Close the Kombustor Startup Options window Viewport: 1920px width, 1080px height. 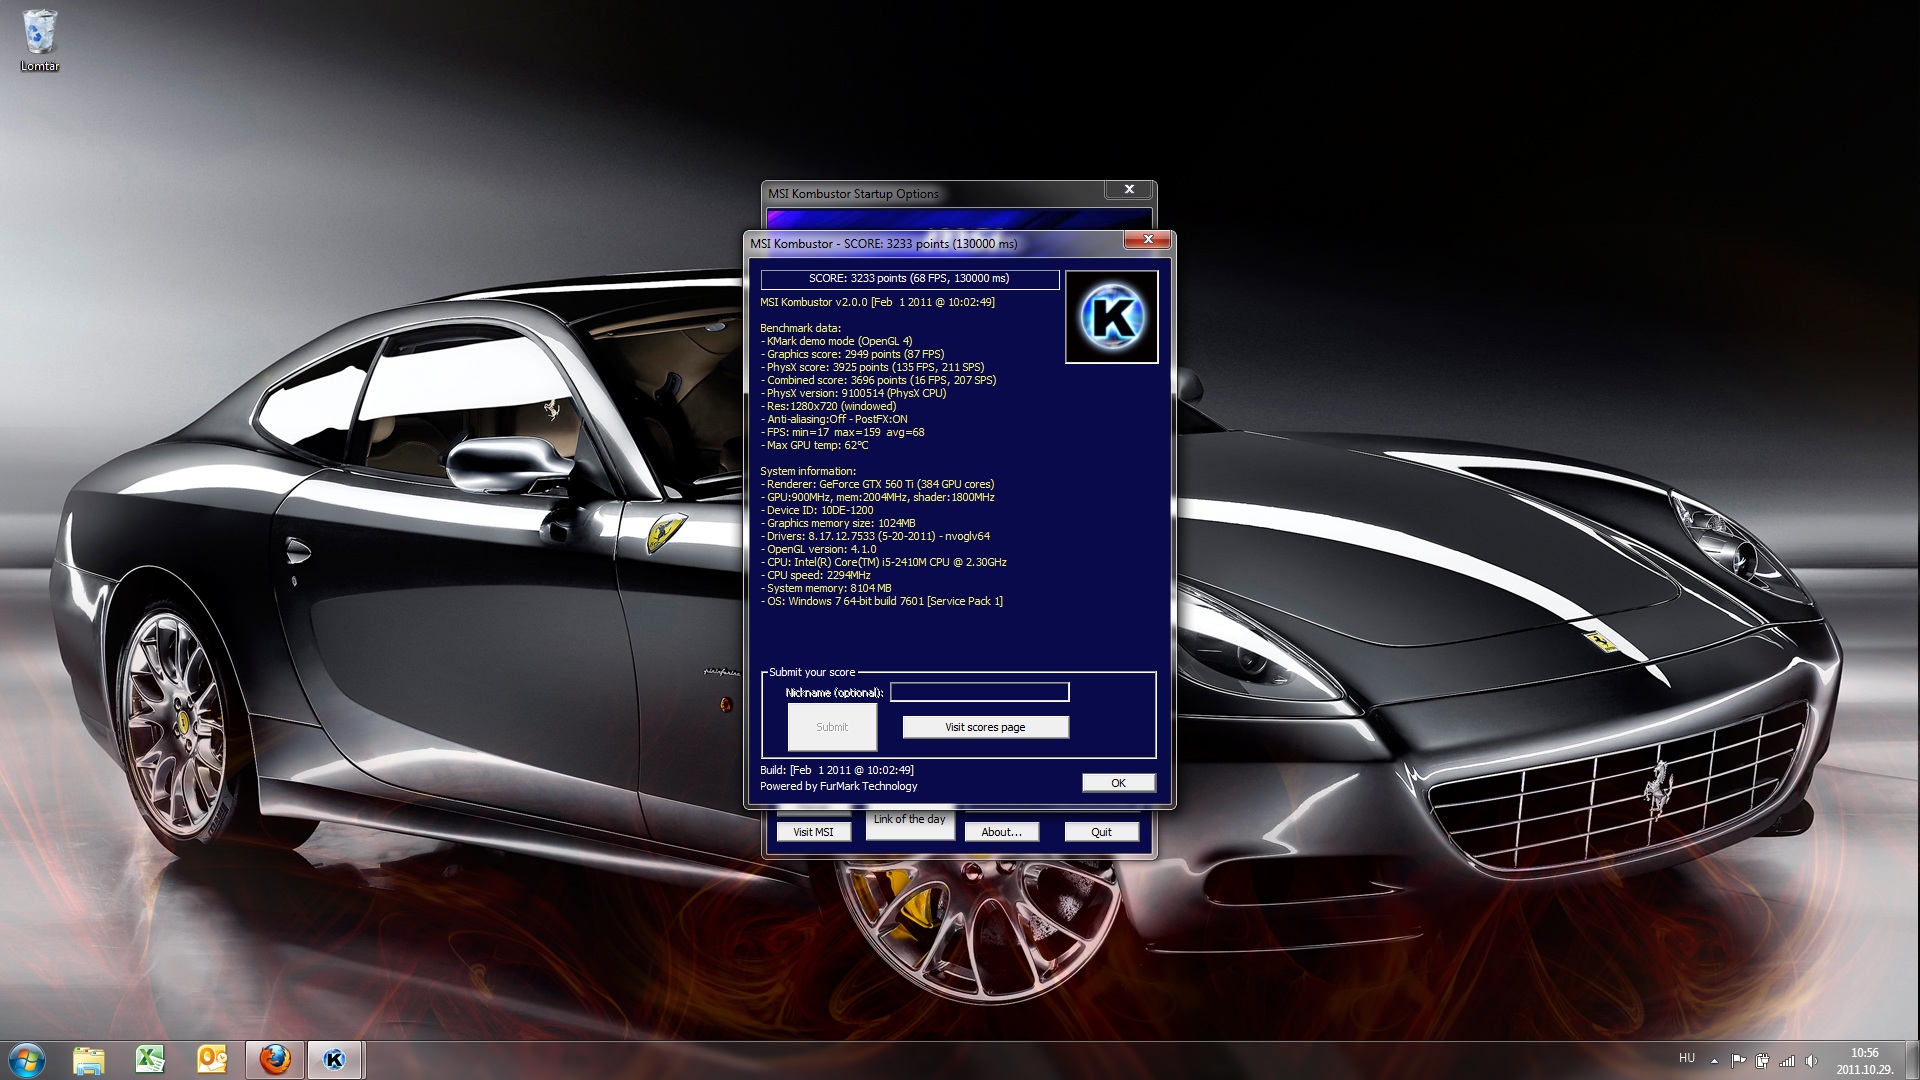(1129, 189)
